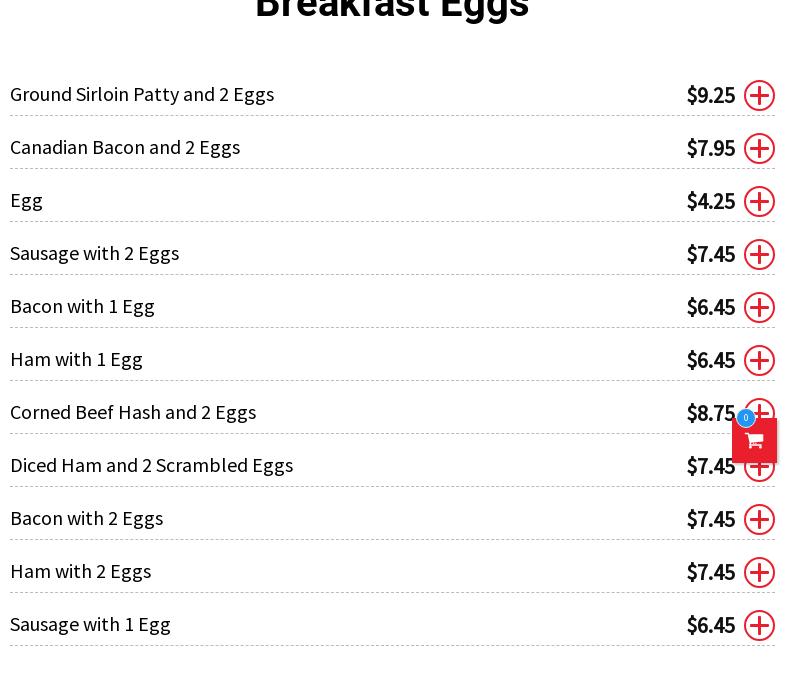The width and height of the screenshot is (785, 685).
Task: Add Ground Sirloin Patty and 2 Eggs
Action: click(x=759, y=96)
